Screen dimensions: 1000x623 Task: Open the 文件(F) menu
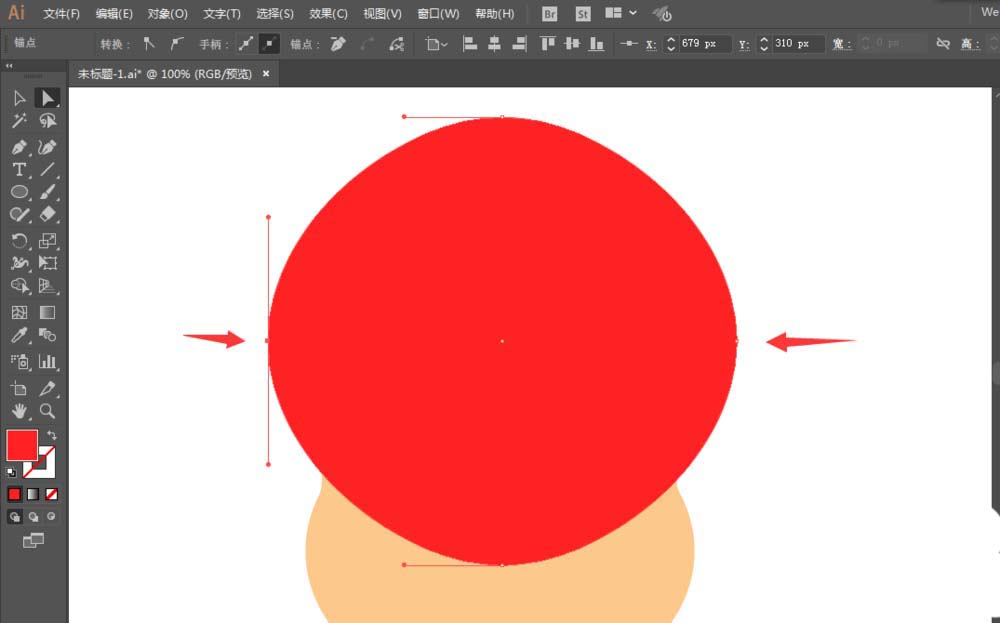coord(61,13)
